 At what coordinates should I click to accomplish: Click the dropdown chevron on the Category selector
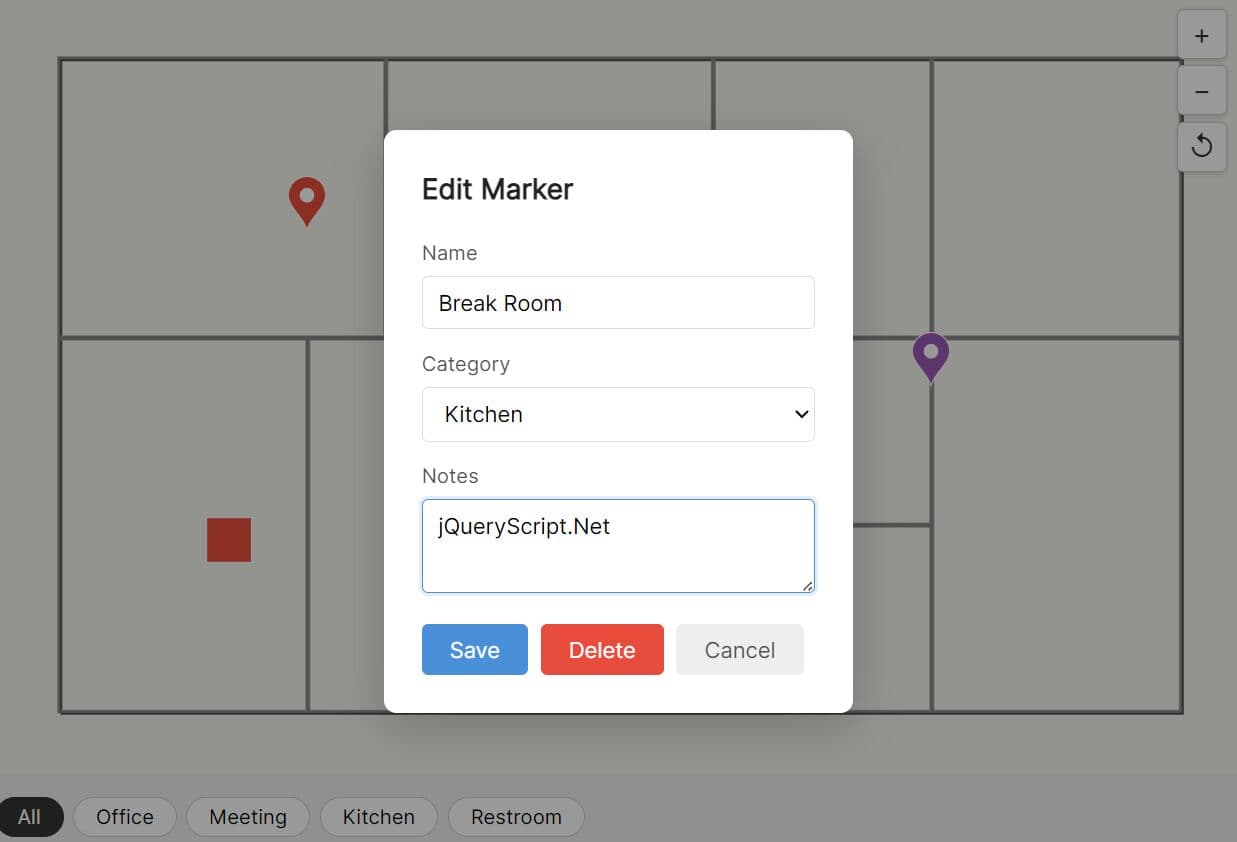pyautogui.click(x=800, y=413)
